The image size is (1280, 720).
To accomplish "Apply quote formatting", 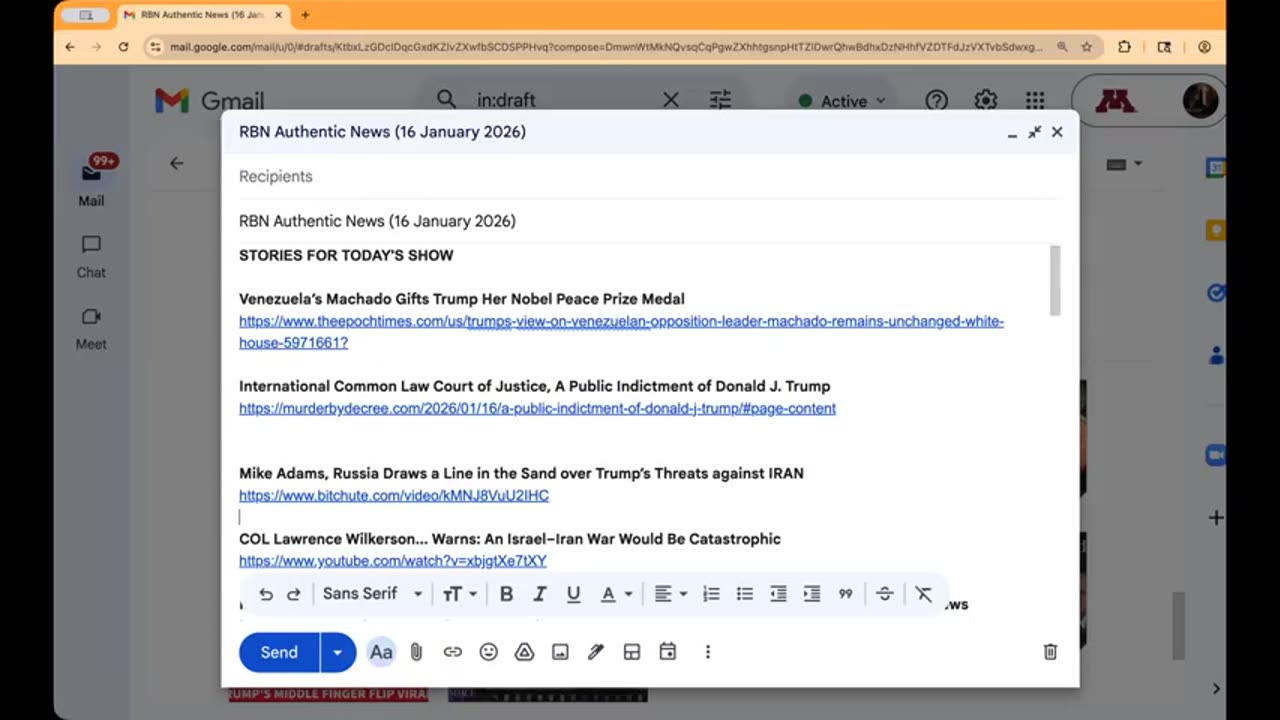I will pyautogui.click(x=846, y=594).
